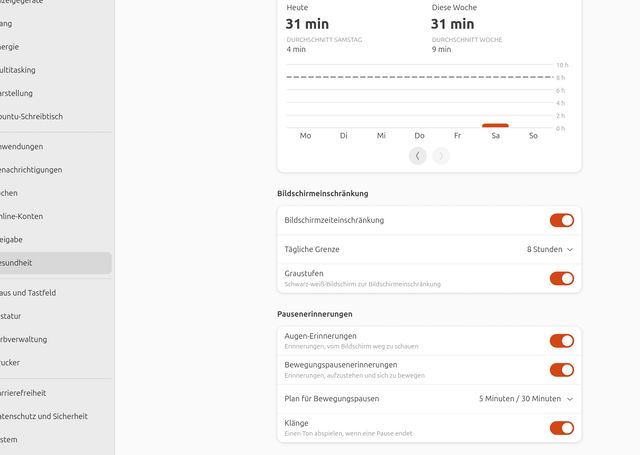Screen dimensions: 640x455
Task: Turn off the Graustufen toggle
Action: pyautogui.click(x=561, y=278)
